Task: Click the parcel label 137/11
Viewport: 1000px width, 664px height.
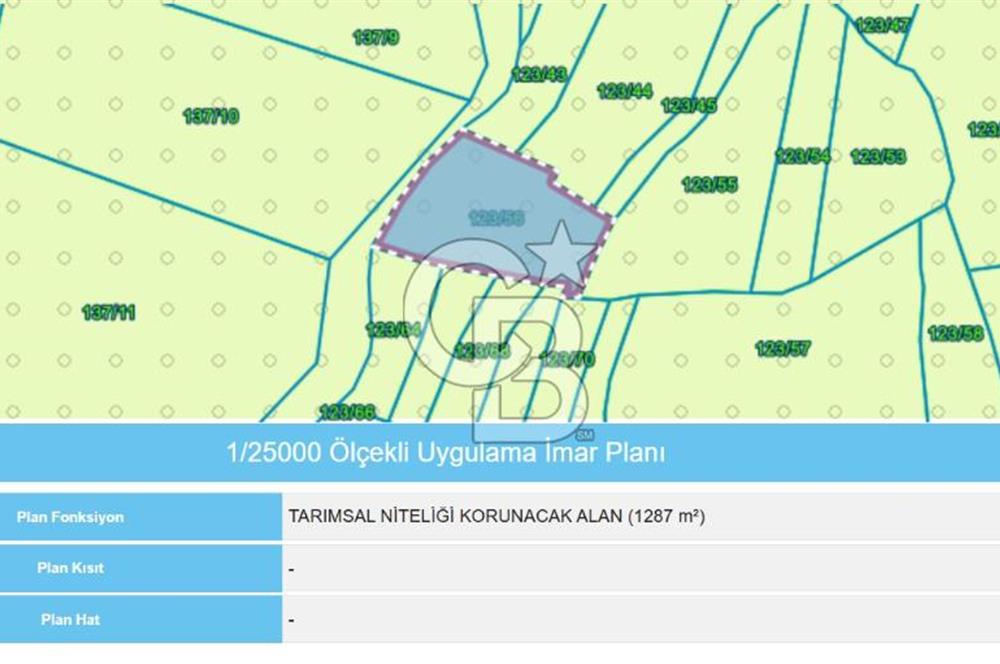Action: click(x=107, y=310)
